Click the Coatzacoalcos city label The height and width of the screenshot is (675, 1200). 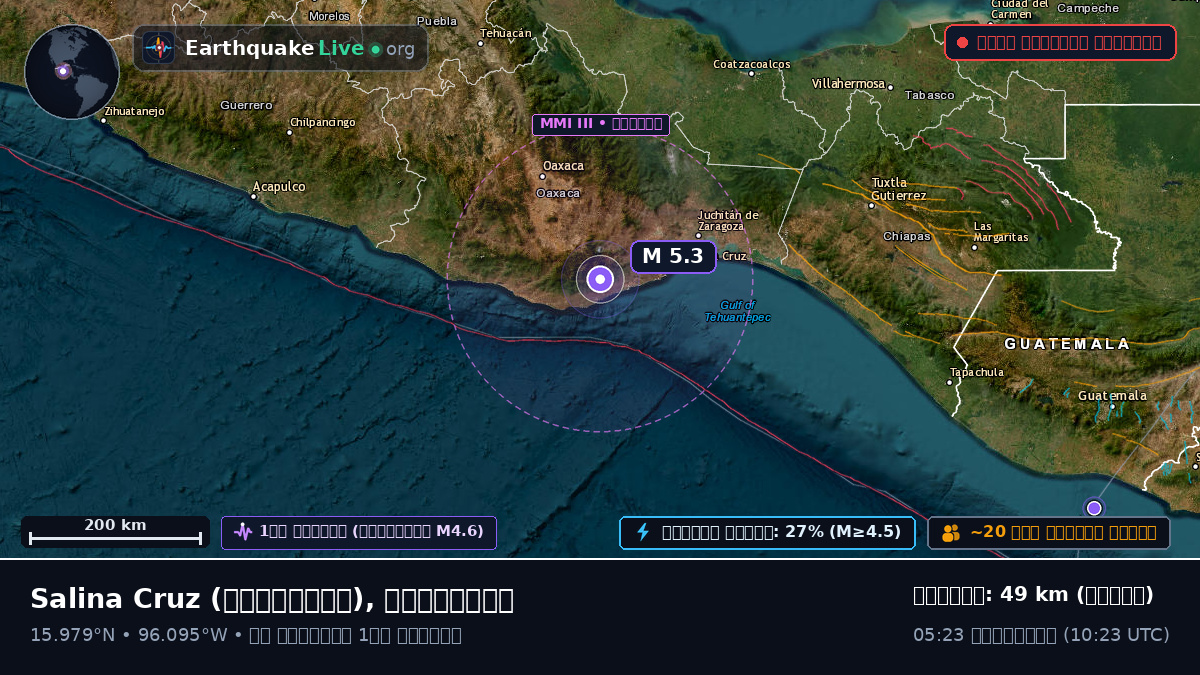752,64
